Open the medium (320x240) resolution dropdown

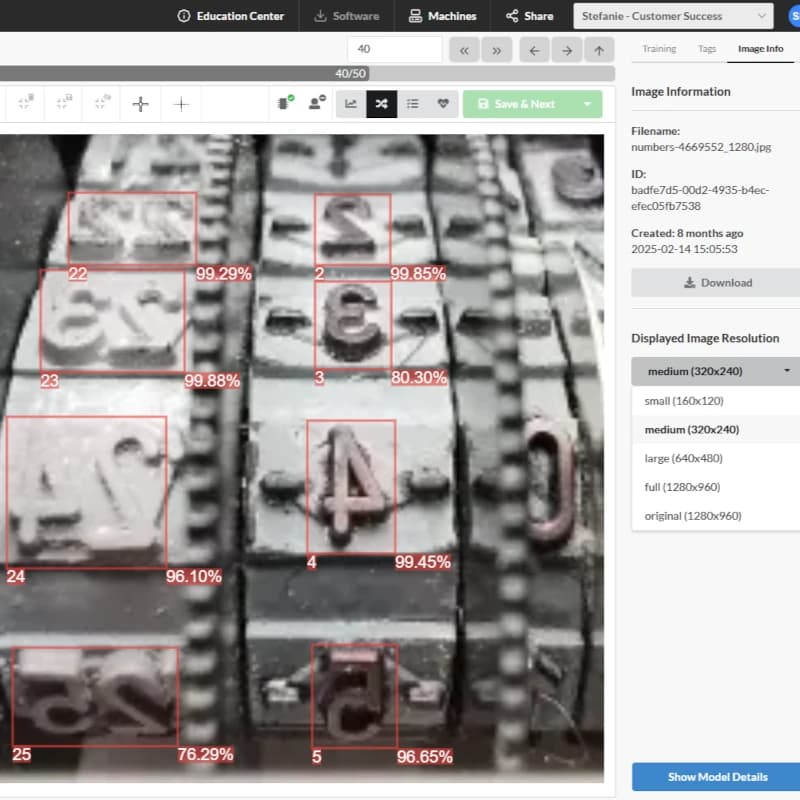coord(714,370)
